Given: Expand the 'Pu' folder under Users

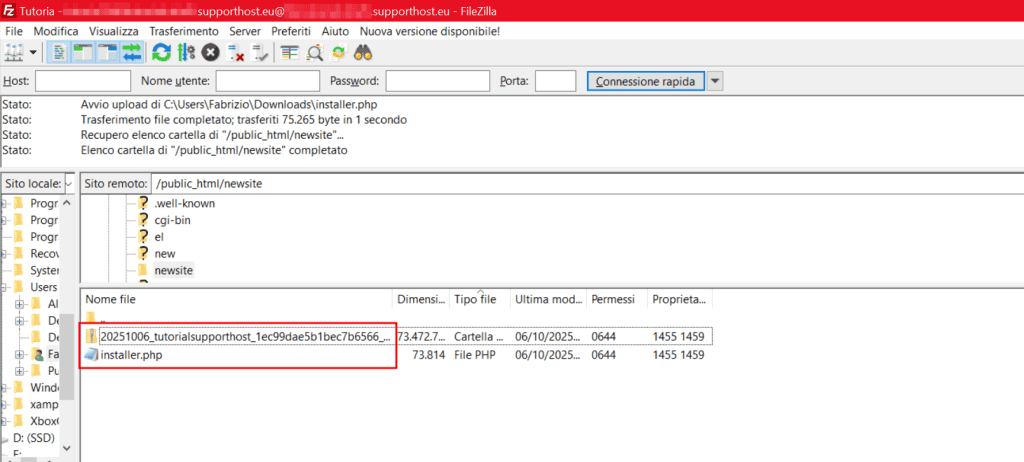Looking at the screenshot, I should coord(19,371).
